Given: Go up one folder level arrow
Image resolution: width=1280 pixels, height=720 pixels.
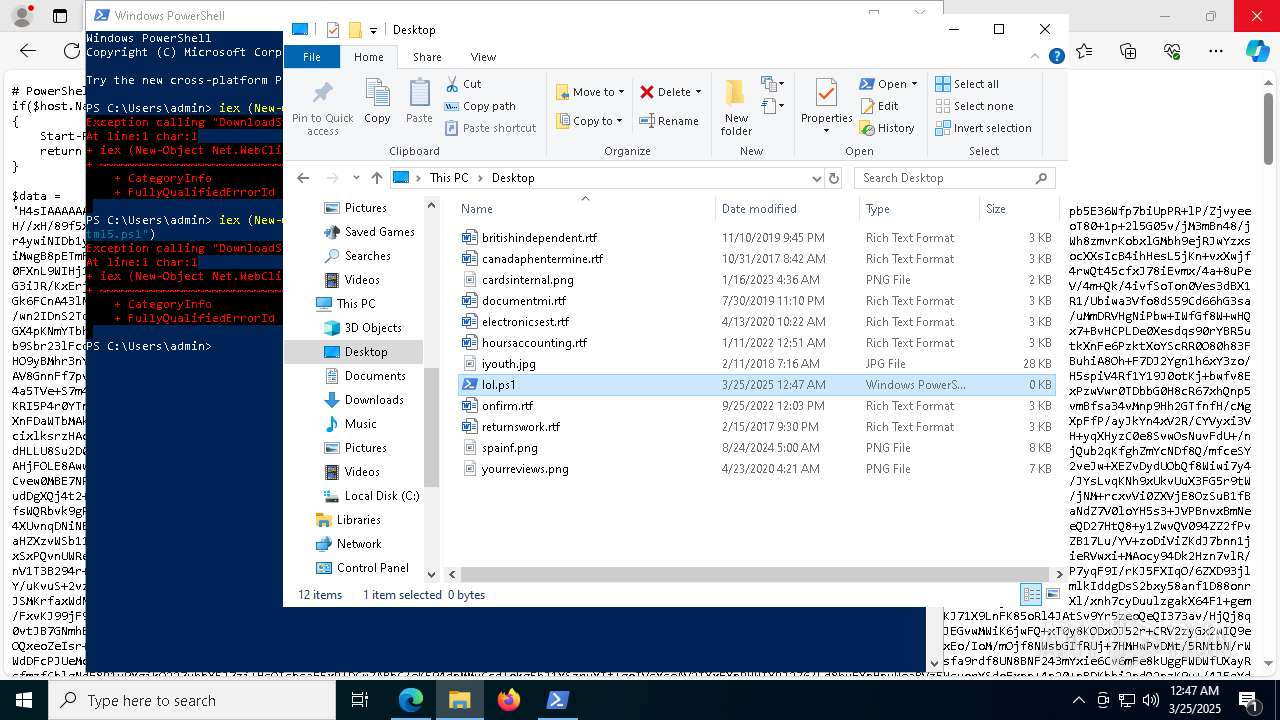Looking at the screenshot, I should pyautogui.click(x=376, y=178).
